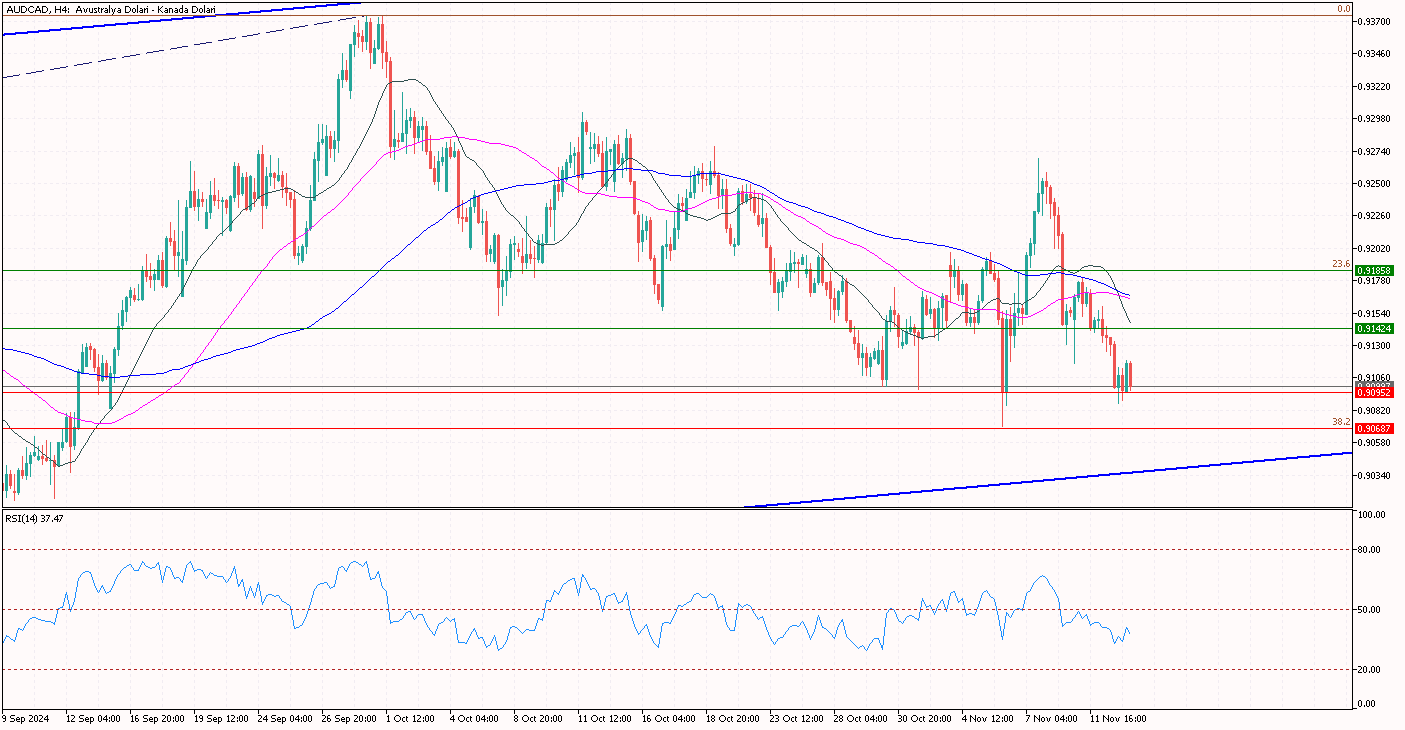Screen dimensions: 1405x730
Task: Click the RSI 100.00 scale label
Action: coord(1374,515)
